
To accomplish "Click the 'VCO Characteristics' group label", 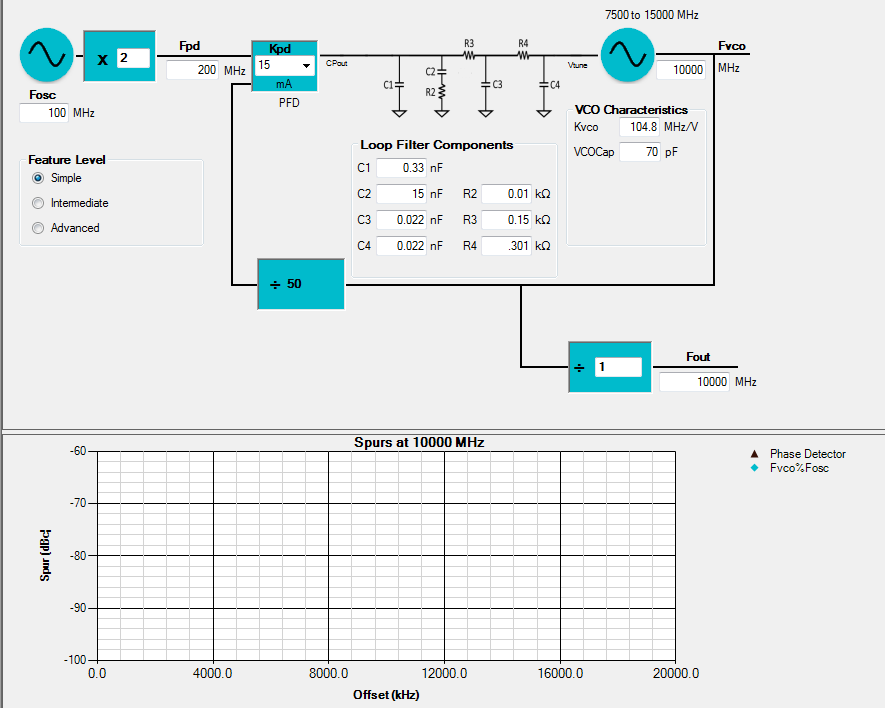I will (631, 110).
